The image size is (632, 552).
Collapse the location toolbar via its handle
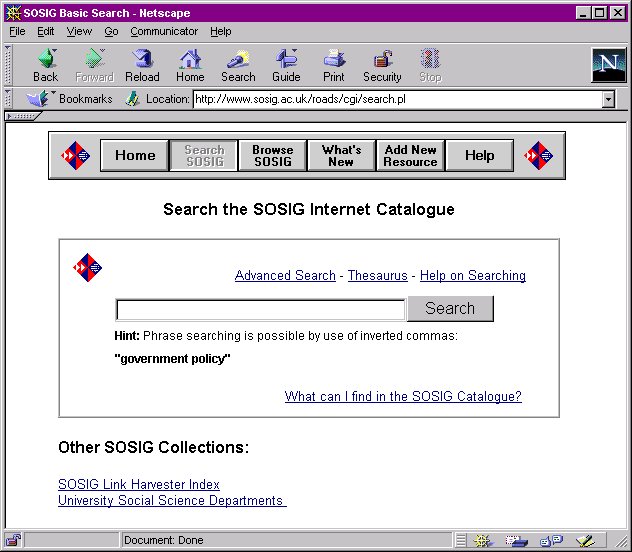[7, 99]
